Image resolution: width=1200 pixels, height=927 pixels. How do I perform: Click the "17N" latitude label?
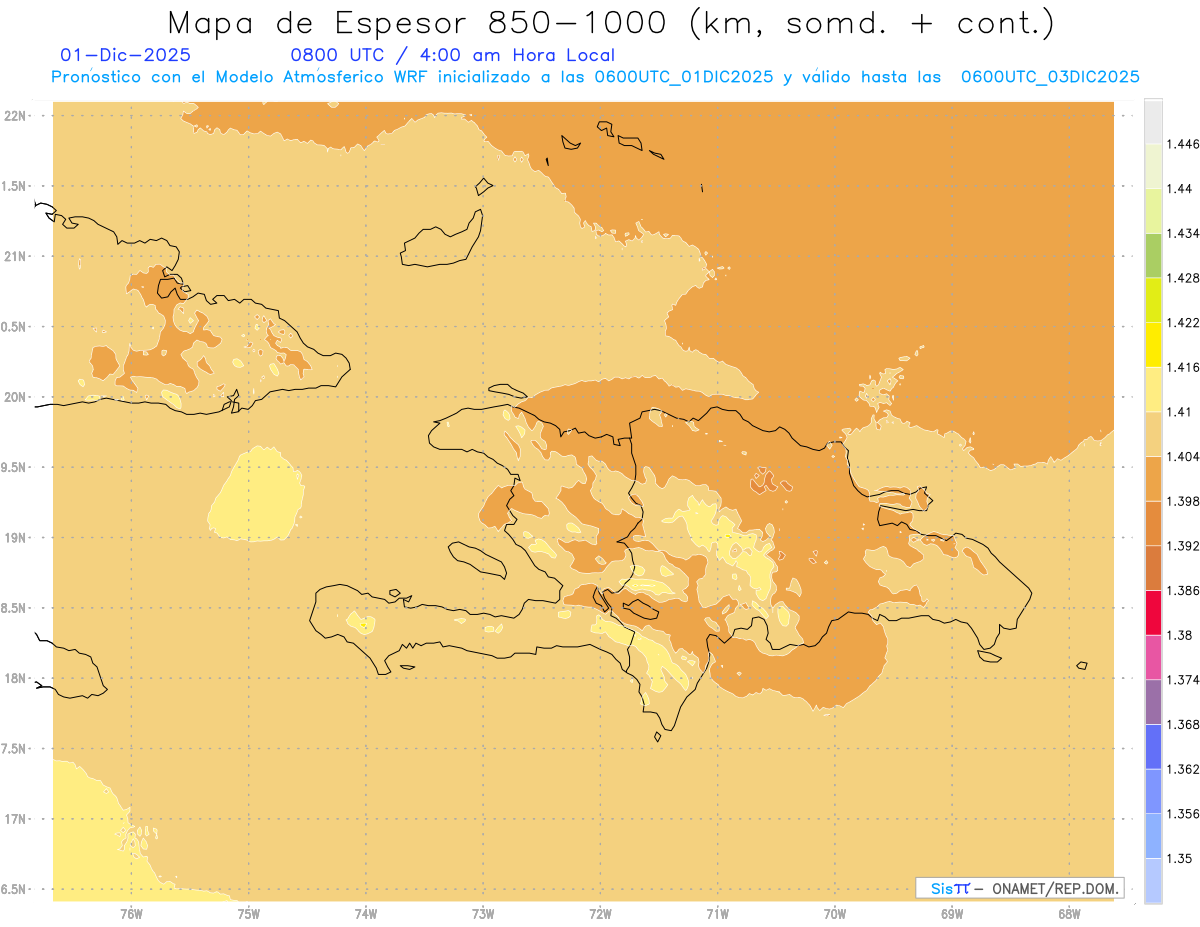(16, 819)
